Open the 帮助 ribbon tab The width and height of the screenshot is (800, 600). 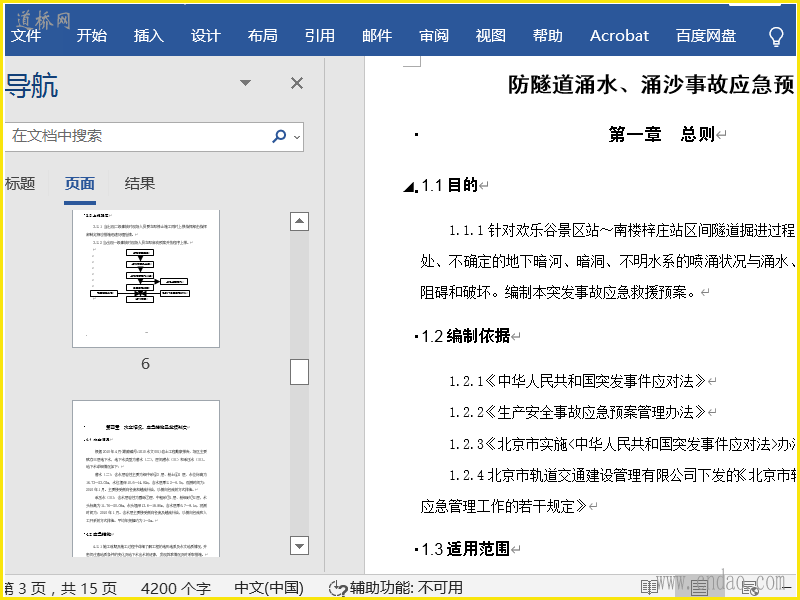pos(547,35)
